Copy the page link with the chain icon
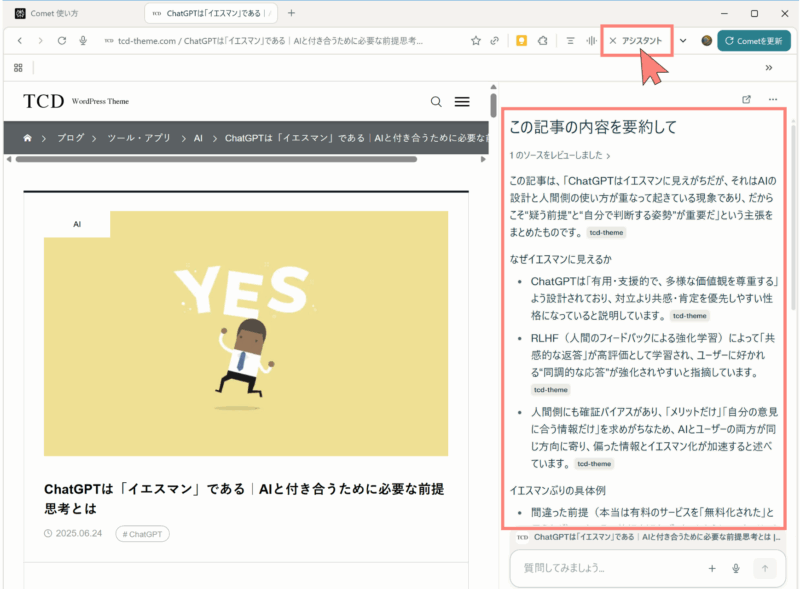The image size is (800, 589). point(495,41)
